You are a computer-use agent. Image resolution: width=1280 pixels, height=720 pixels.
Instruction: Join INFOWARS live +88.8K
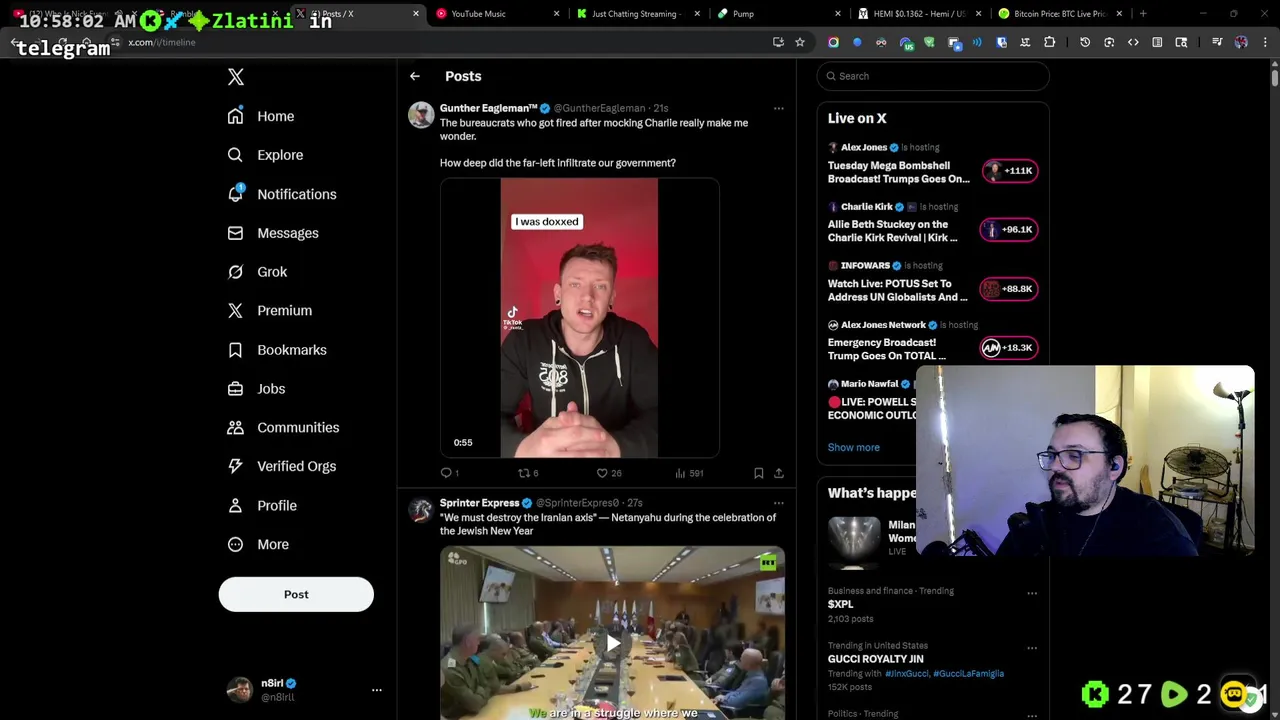(1009, 289)
